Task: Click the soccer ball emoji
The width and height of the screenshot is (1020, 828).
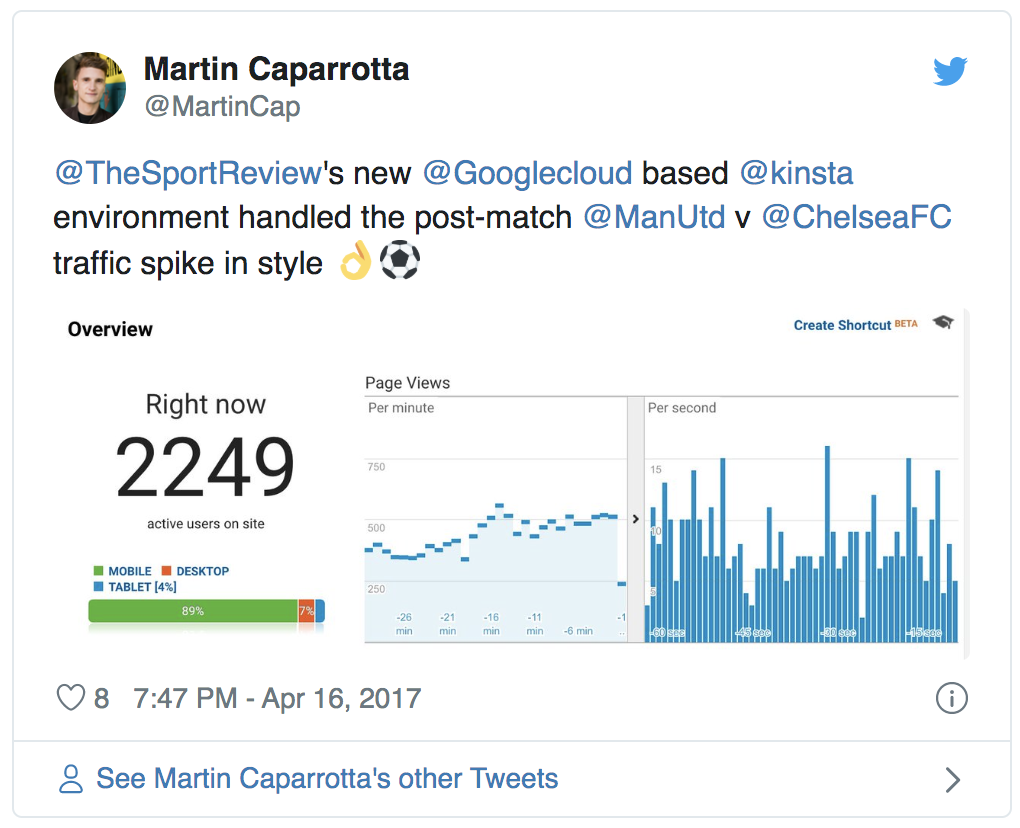Action: coord(399,260)
